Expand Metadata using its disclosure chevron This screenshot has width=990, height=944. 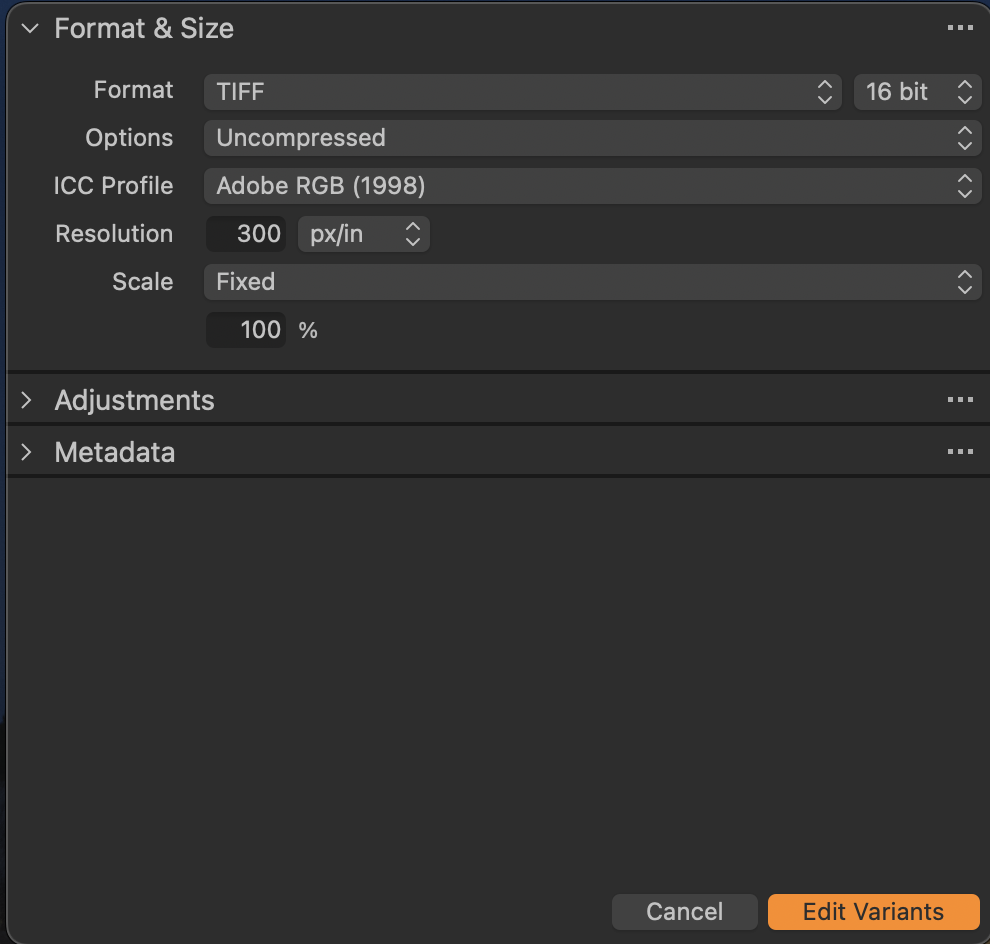tap(27, 452)
